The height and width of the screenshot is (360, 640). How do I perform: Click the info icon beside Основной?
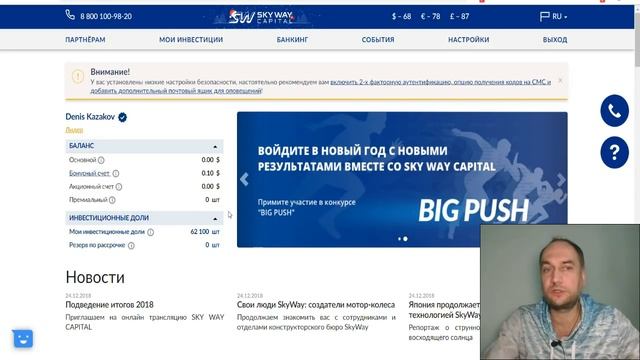coord(101,160)
